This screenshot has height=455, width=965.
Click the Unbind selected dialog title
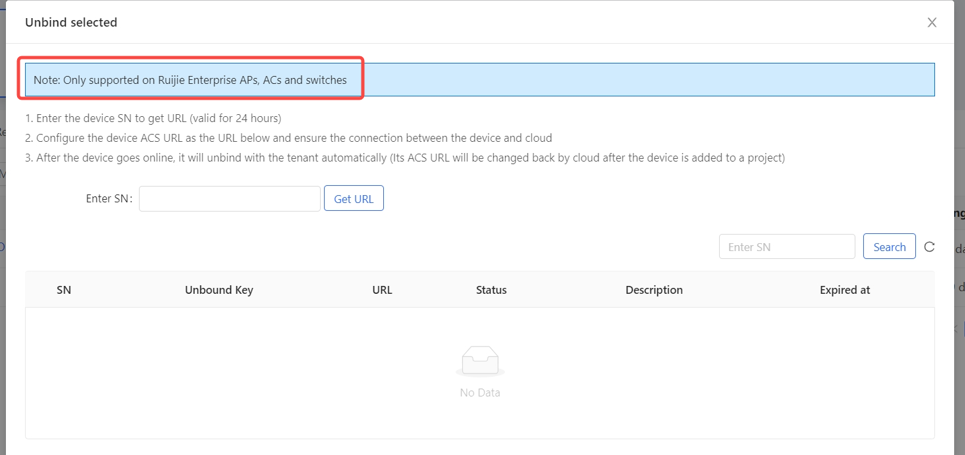tap(71, 22)
